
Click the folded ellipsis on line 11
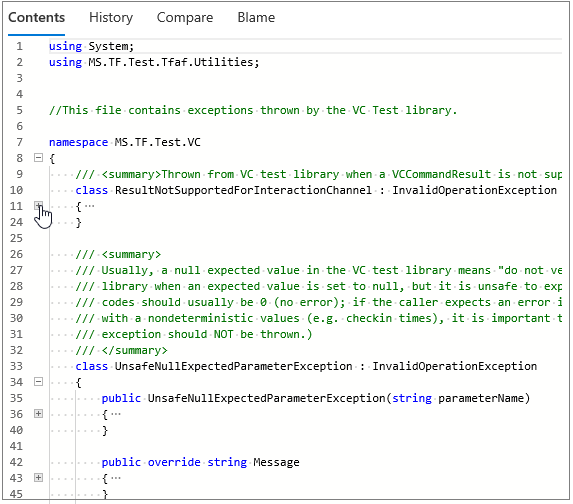pos(90,206)
